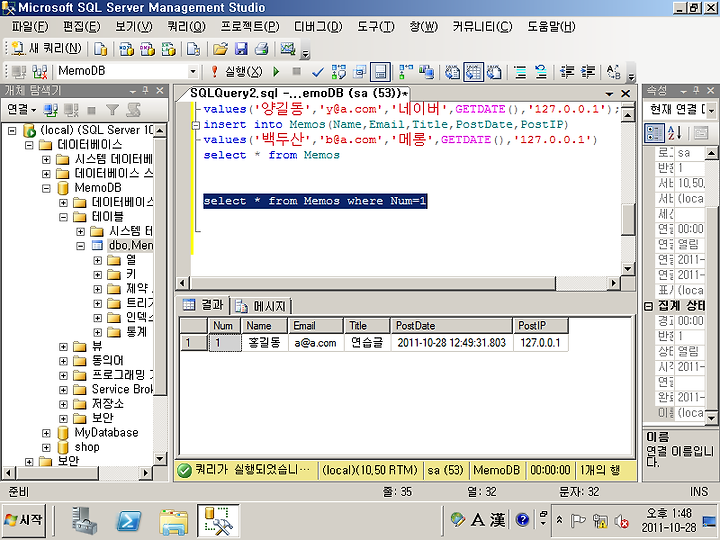Click the Object Explorer refresh icon
Viewport: 720px width, 540px height.
pyautogui.click(x=133, y=110)
